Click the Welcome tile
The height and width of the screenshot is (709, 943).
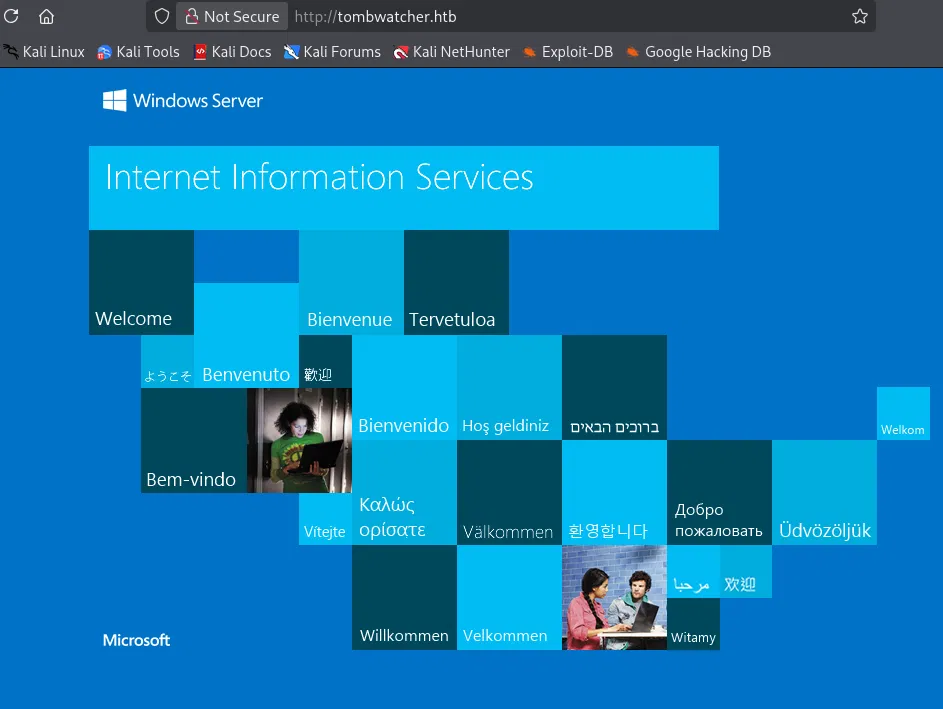[141, 282]
